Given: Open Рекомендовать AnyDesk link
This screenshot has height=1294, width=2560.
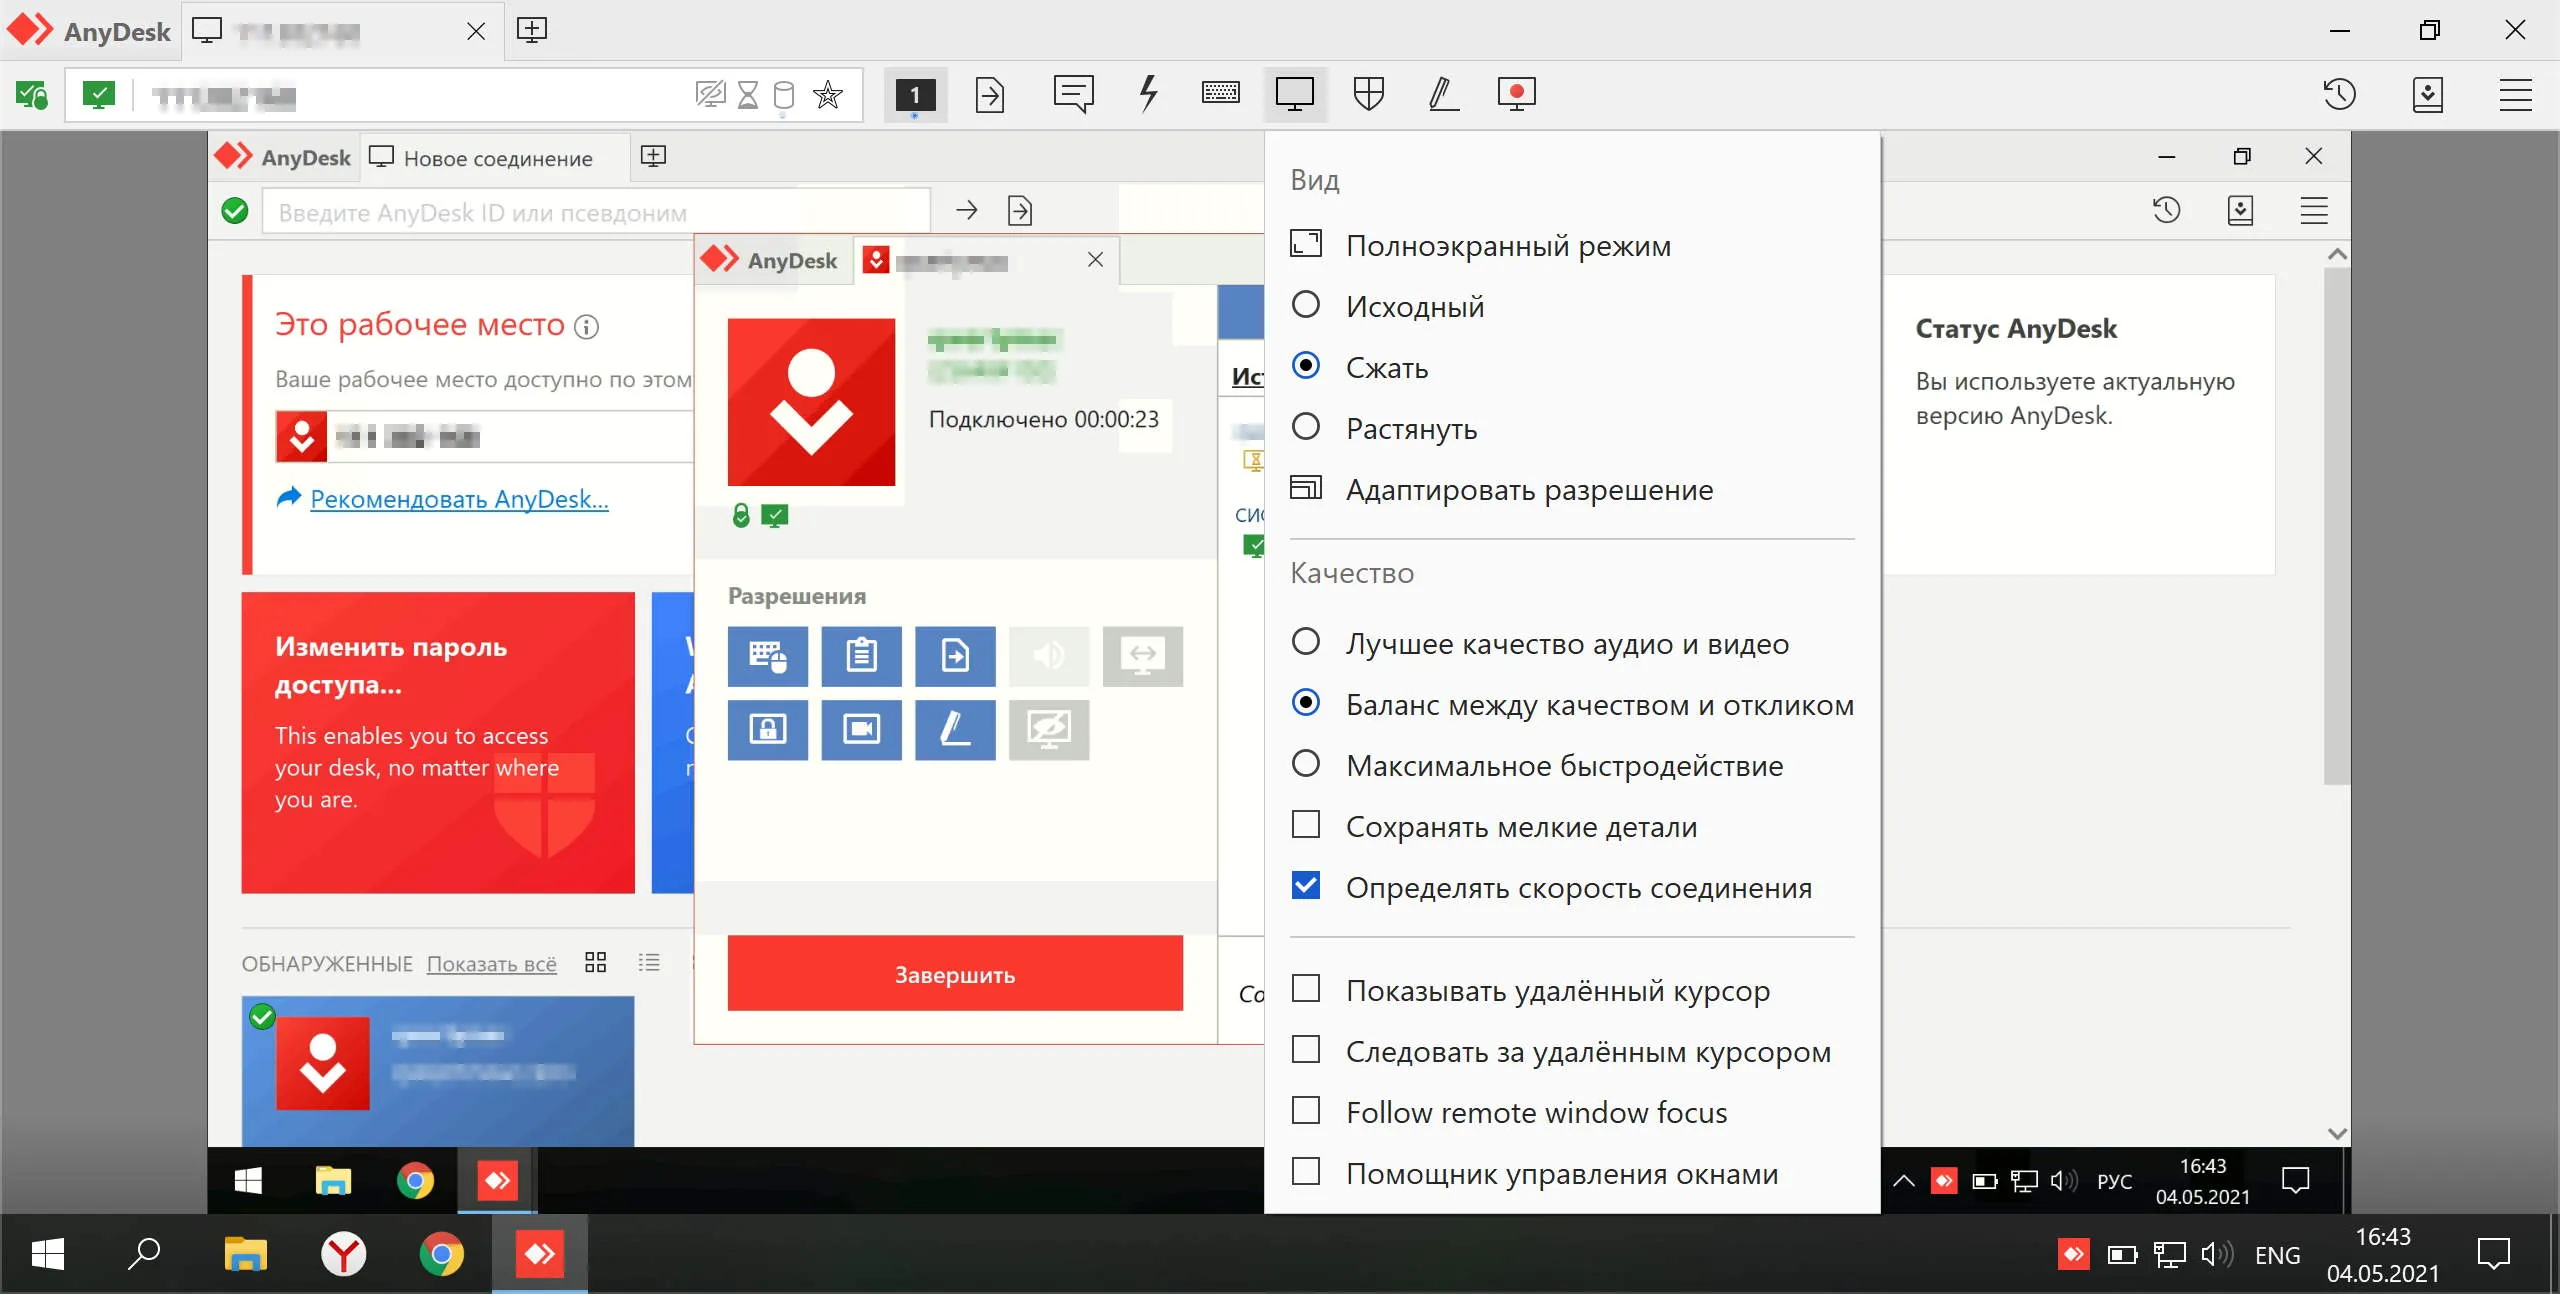Looking at the screenshot, I should point(459,498).
